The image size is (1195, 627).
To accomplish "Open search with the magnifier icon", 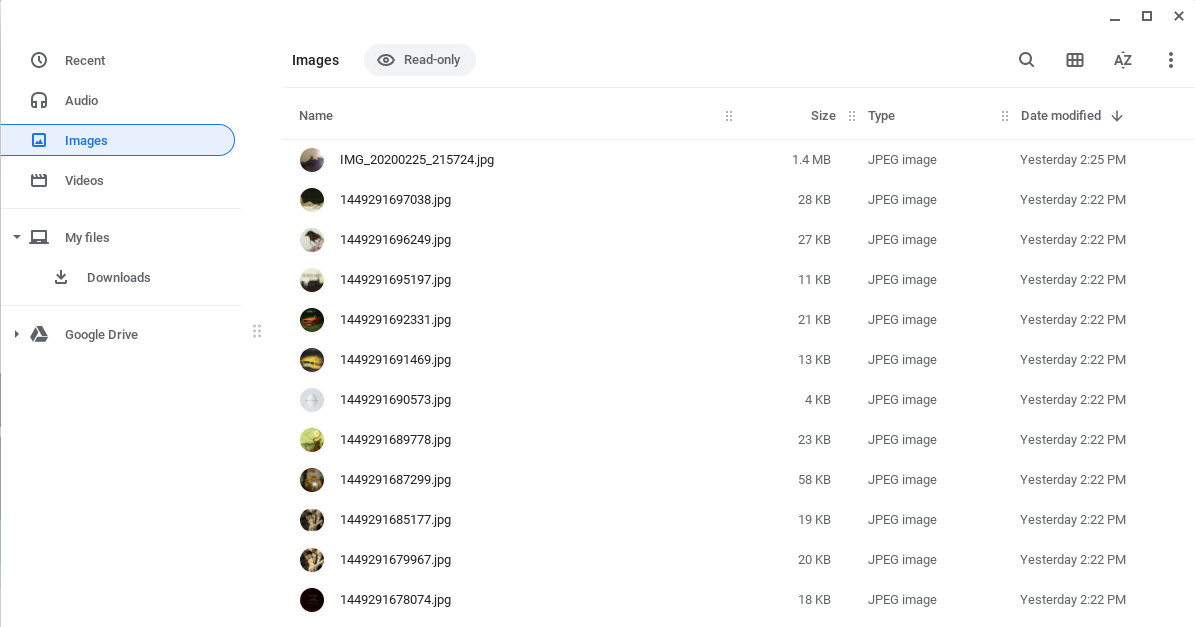I will pyautogui.click(x=1027, y=60).
